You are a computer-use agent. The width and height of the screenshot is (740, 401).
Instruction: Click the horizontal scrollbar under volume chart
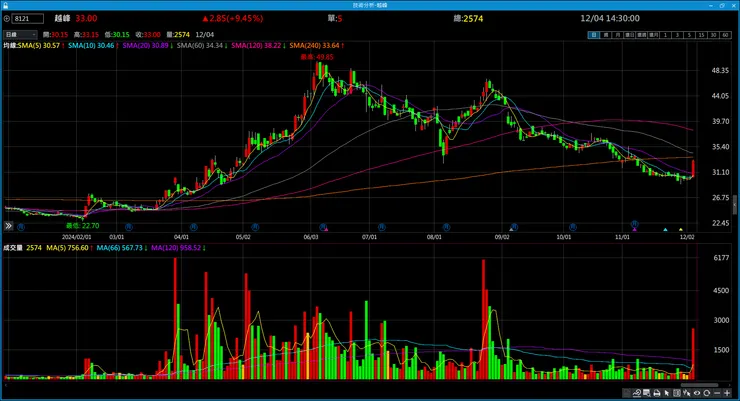[699, 385]
